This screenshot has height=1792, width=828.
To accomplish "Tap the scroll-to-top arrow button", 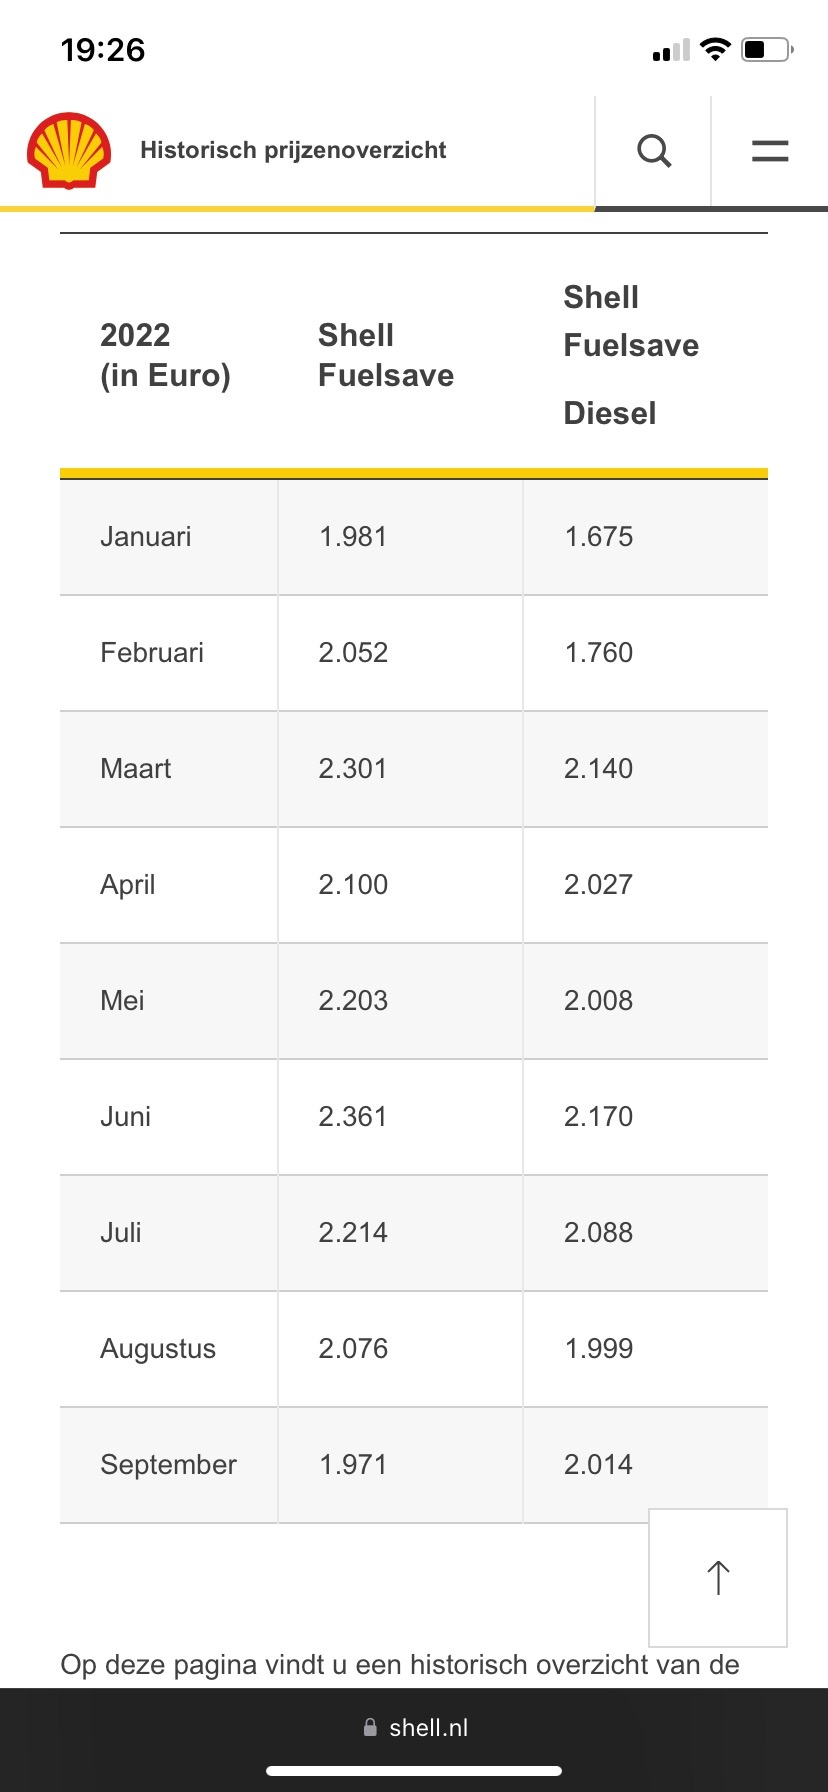I will [718, 1577].
